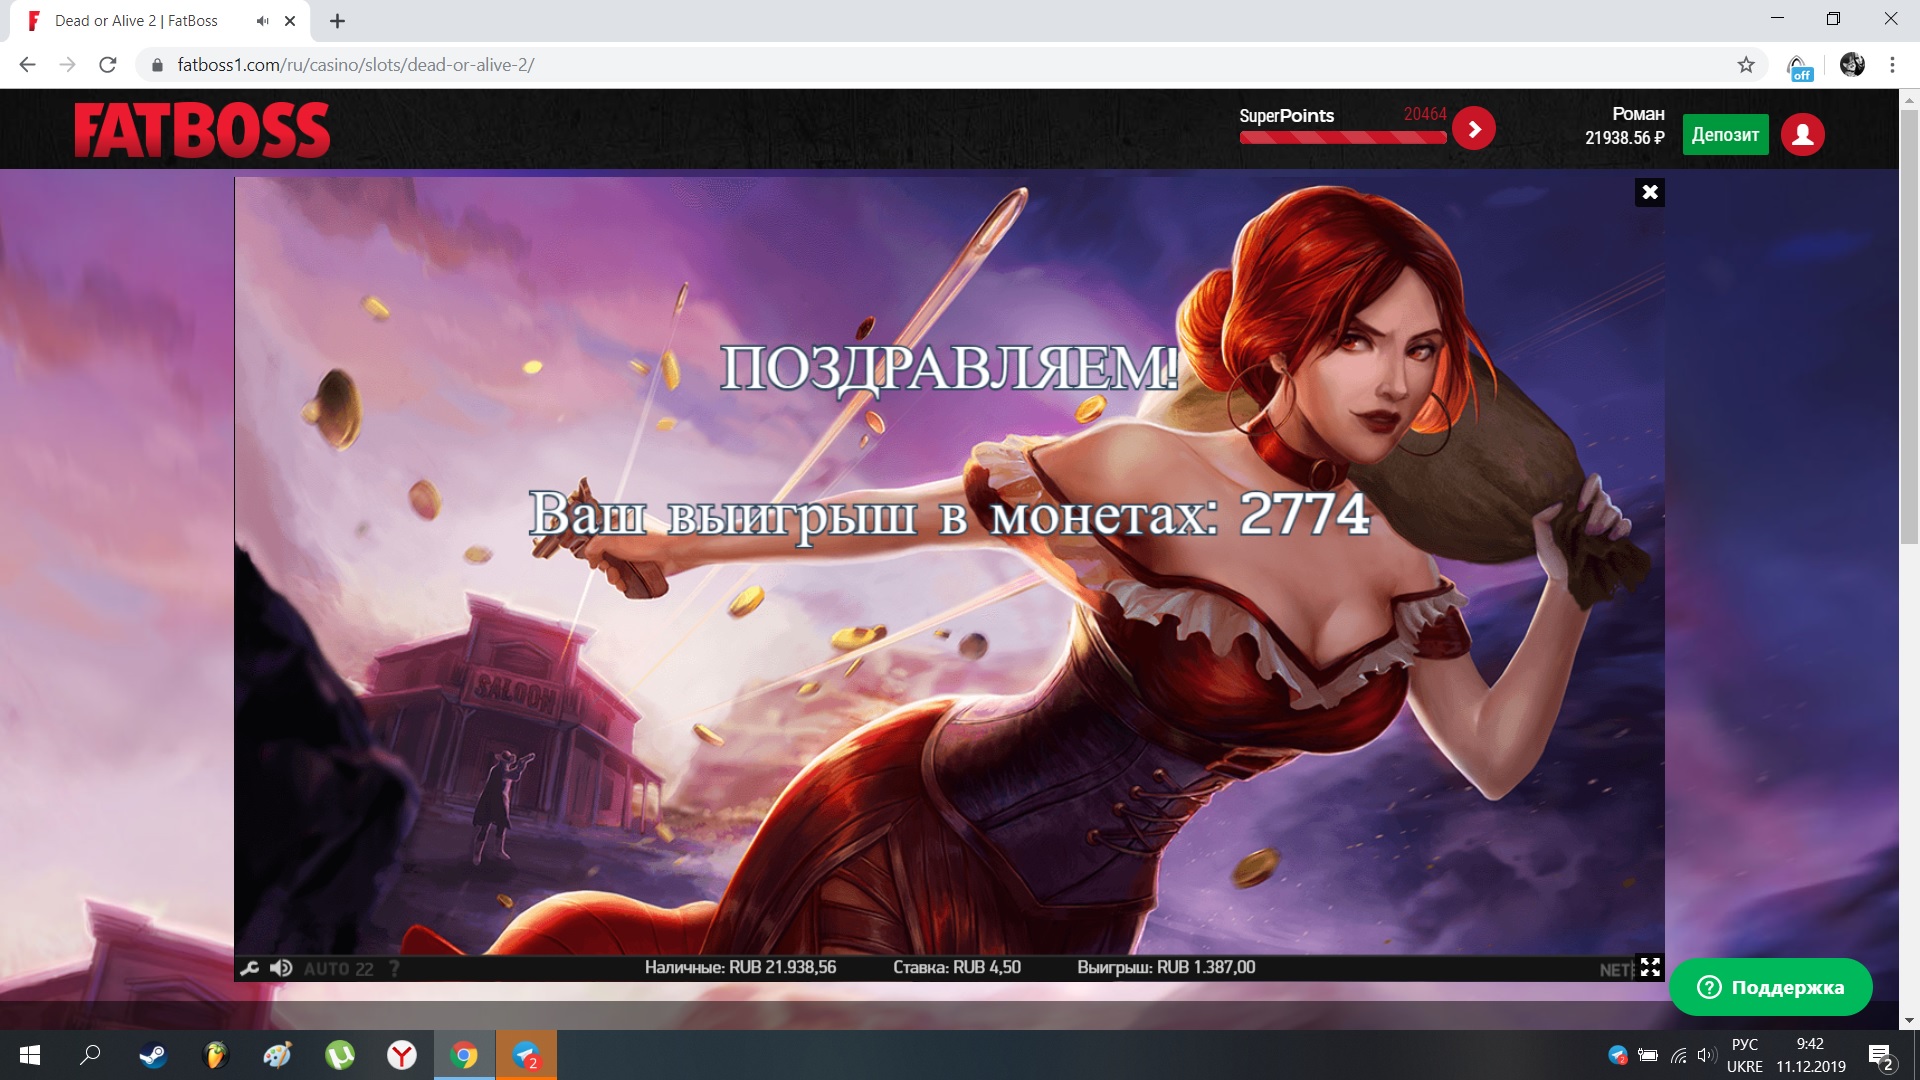Screen dimensions: 1920x1080
Task: Open the Поддержка support chat
Action: (1770, 987)
